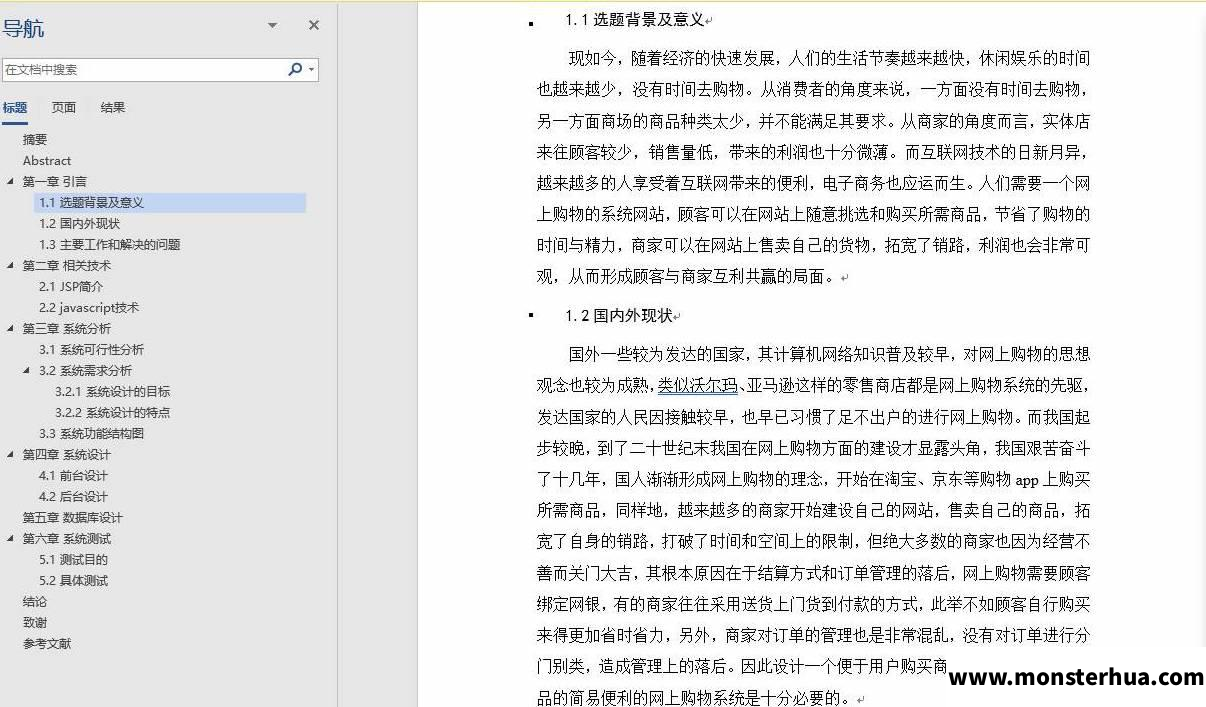Switch to the 结果 tab
The width and height of the screenshot is (1206, 707).
point(113,108)
